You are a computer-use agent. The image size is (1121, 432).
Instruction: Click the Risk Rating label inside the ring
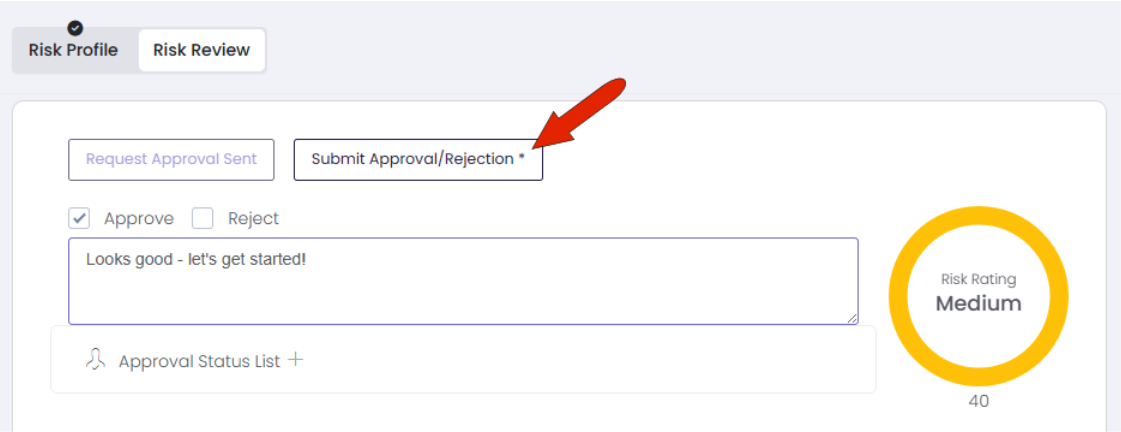[x=979, y=279]
